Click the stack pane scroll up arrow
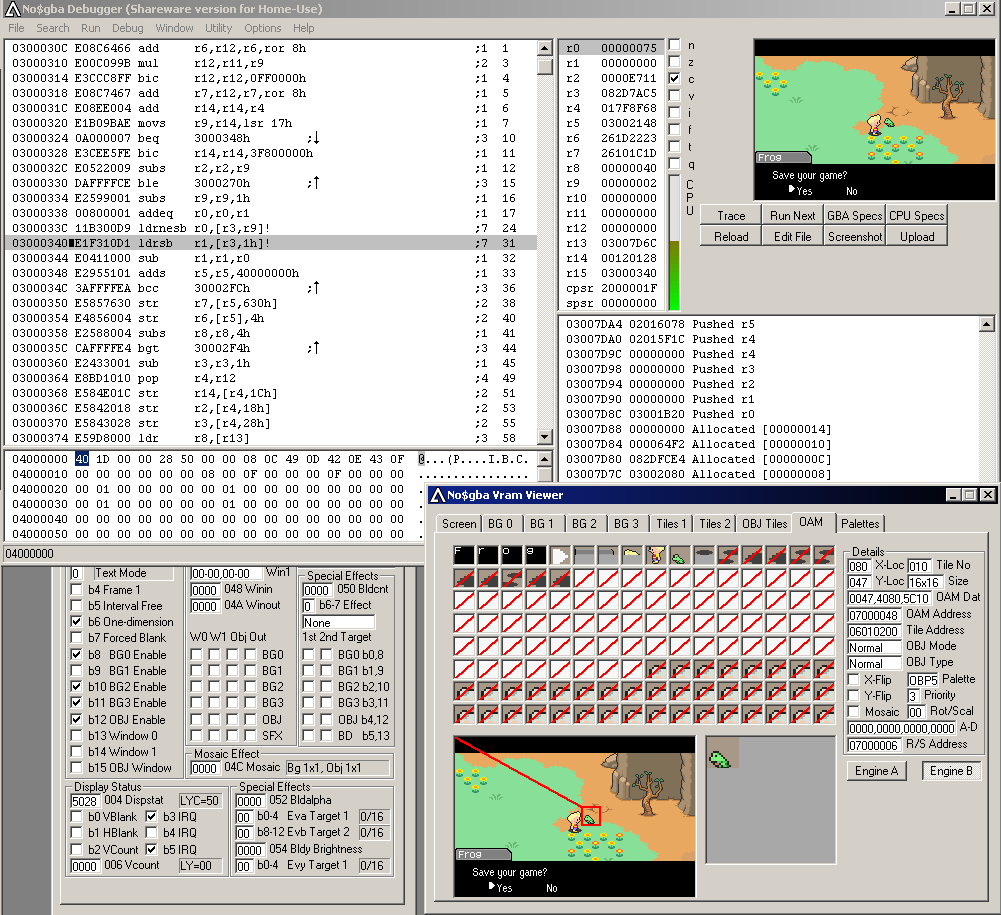 tap(986, 324)
